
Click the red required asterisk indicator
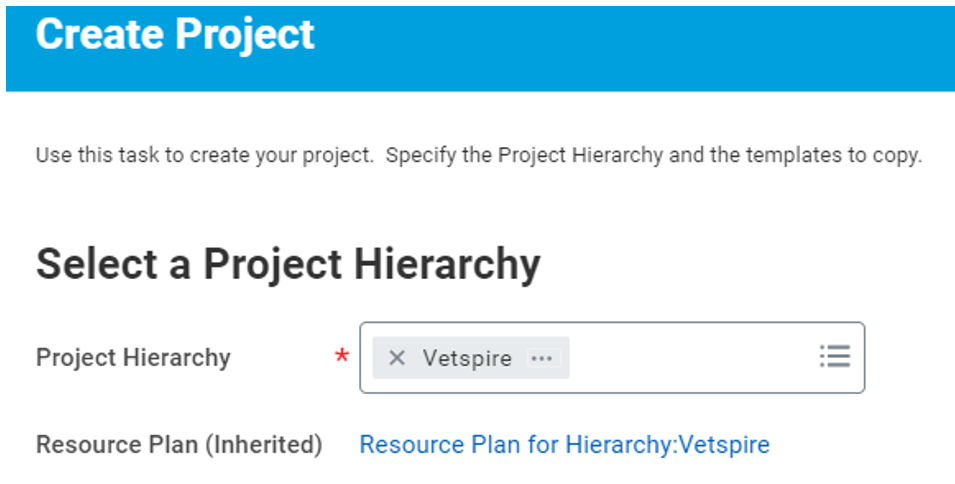point(342,357)
